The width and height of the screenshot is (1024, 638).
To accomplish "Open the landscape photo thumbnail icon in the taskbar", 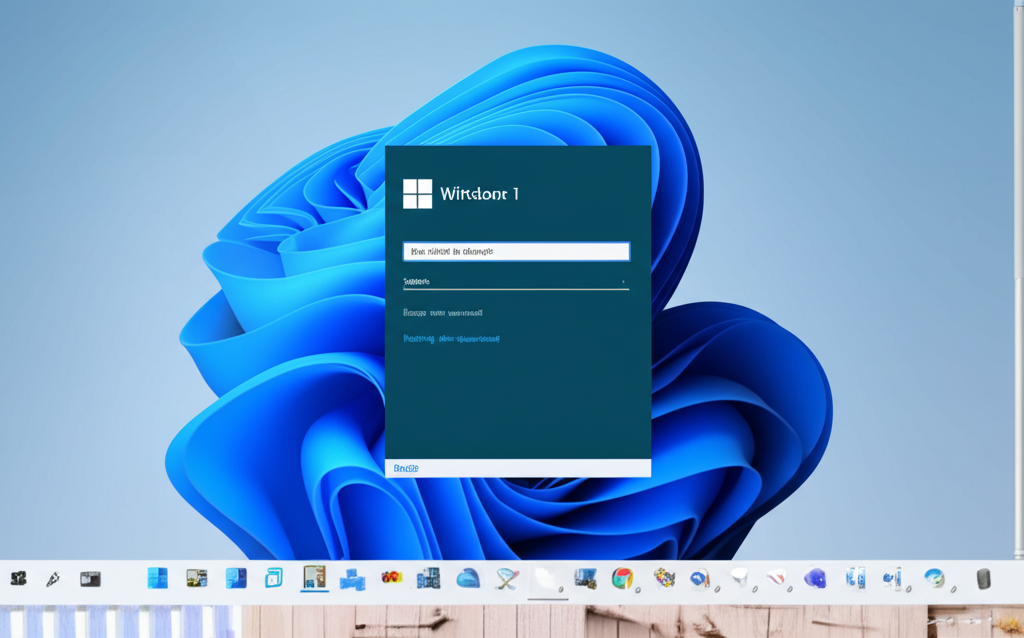I will [197, 578].
